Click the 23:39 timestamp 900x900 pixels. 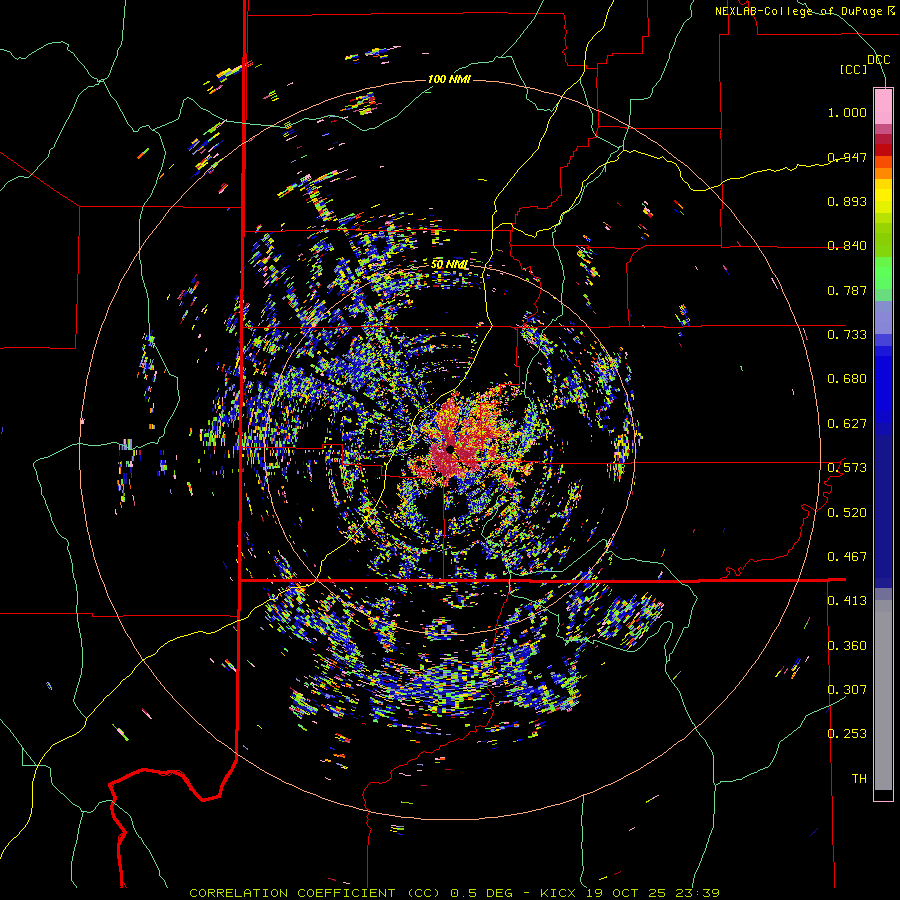tap(698, 893)
